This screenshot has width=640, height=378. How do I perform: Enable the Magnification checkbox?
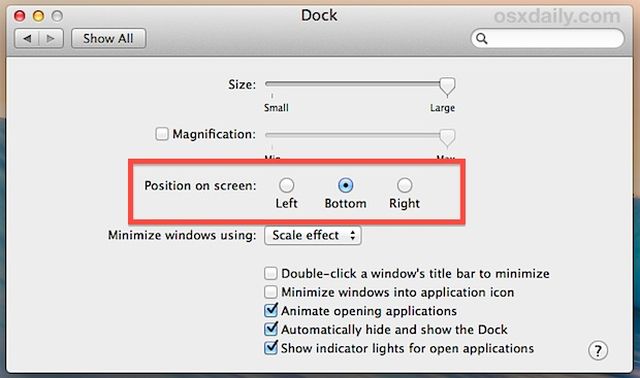pos(162,133)
